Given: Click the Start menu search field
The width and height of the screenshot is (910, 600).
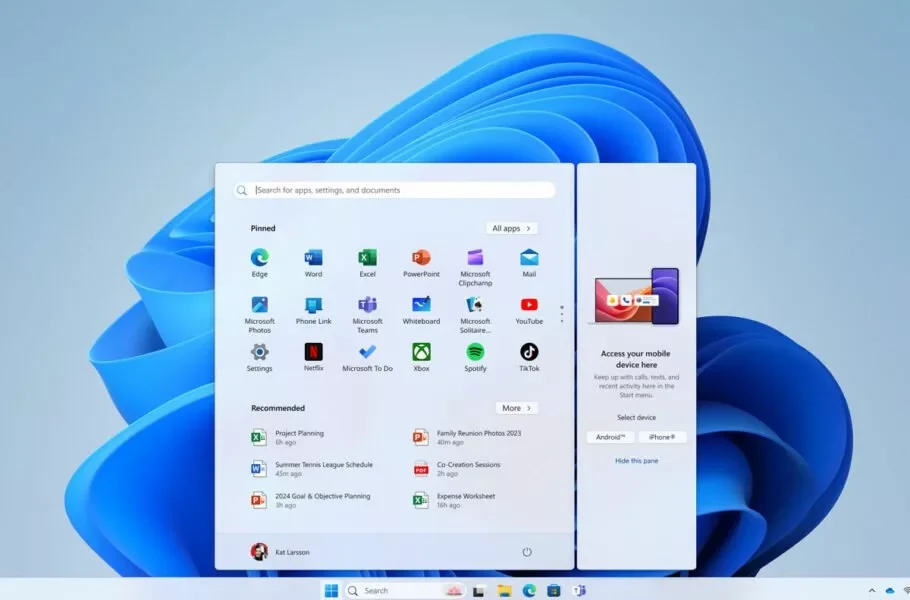Looking at the screenshot, I should (400, 190).
